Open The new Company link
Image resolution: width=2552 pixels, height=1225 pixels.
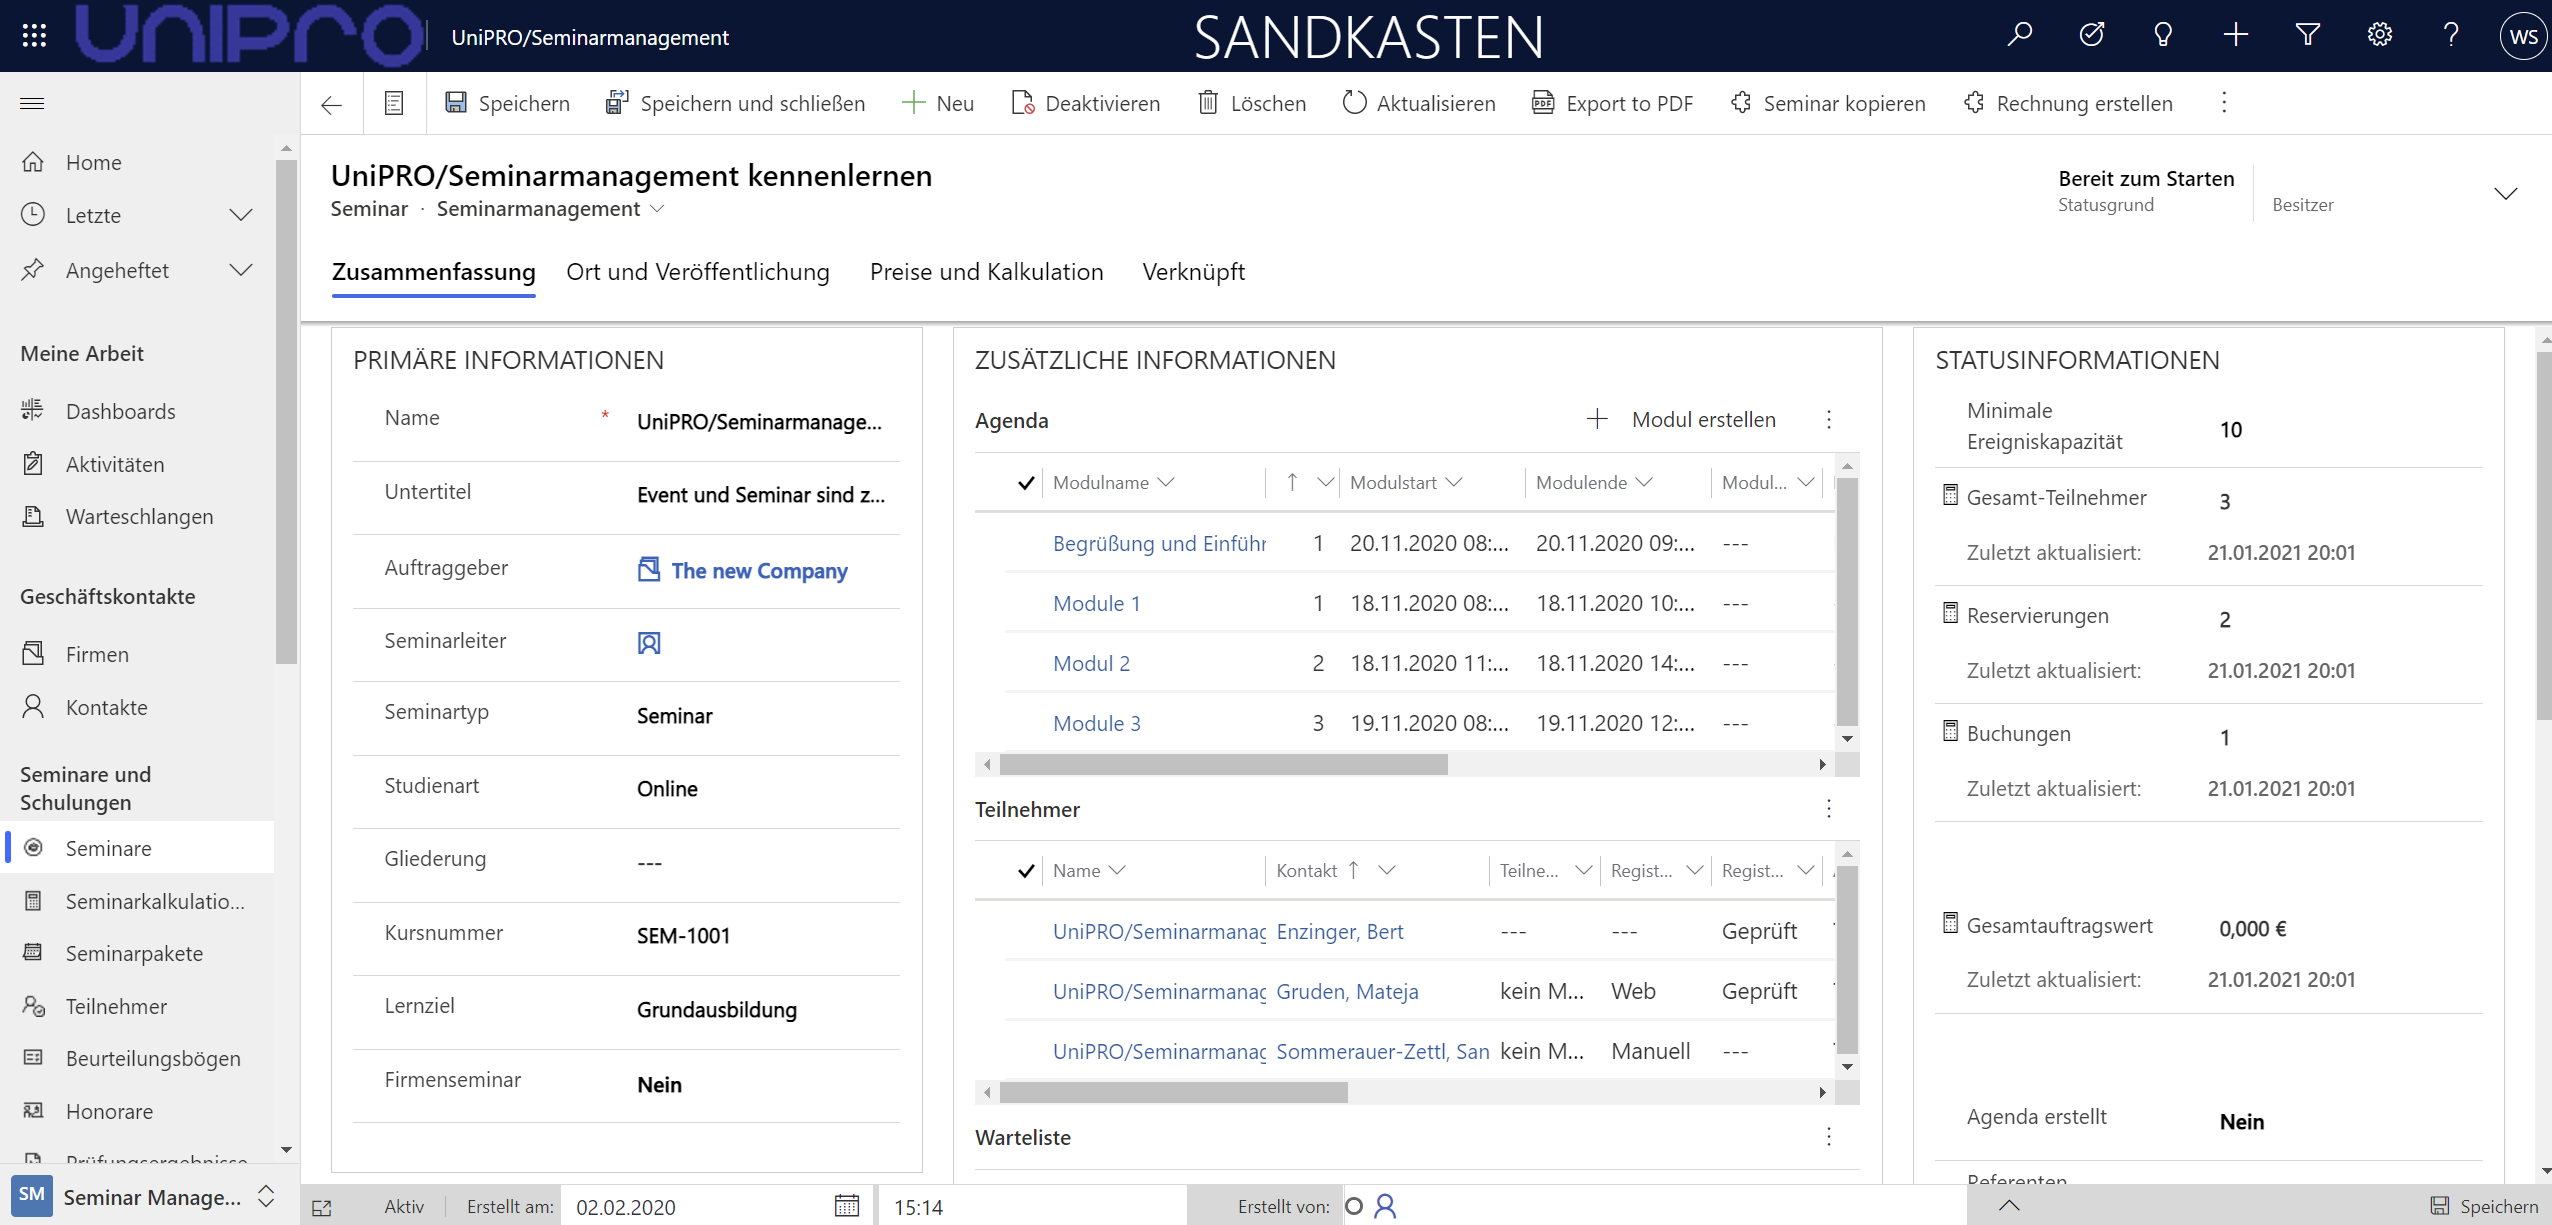pyautogui.click(x=759, y=571)
